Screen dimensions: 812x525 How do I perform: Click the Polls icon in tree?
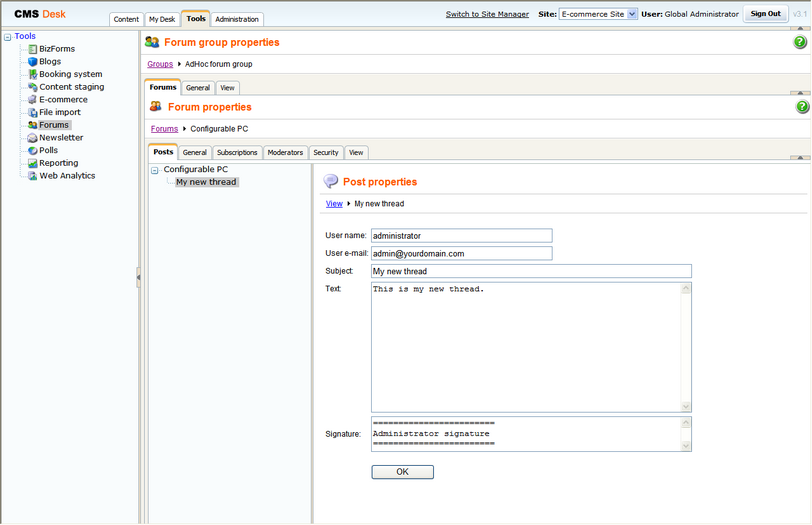[x=33, y=151]
